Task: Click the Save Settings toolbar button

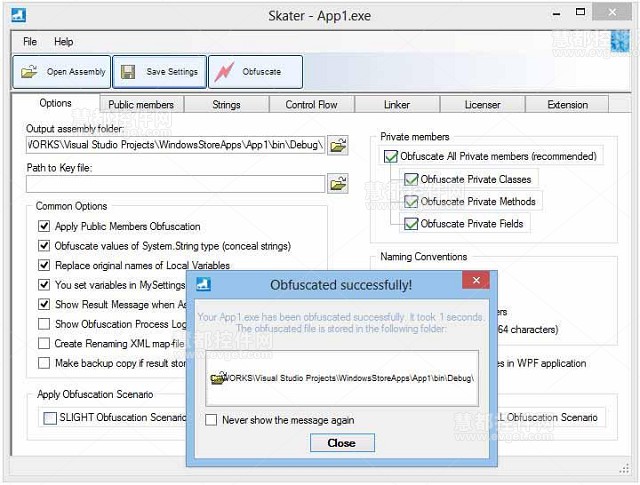Action: [x=160, y=72]
